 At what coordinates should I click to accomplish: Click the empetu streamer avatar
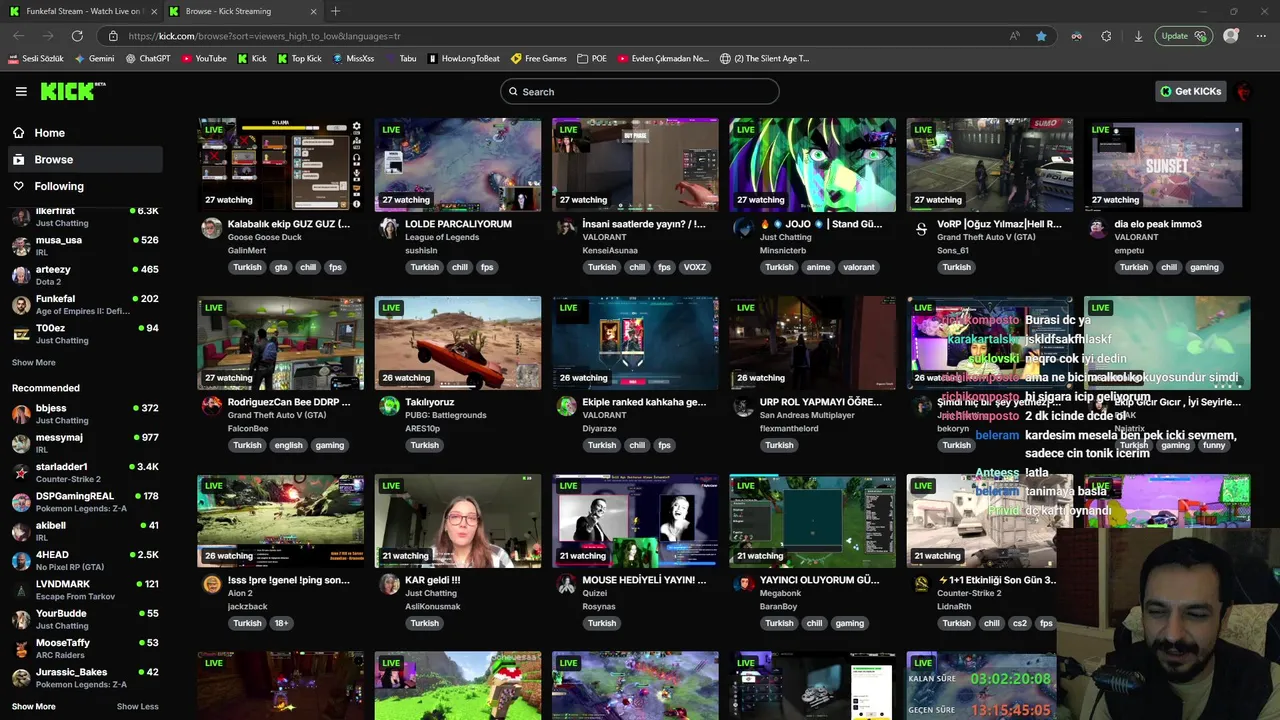coord(1098,228)
